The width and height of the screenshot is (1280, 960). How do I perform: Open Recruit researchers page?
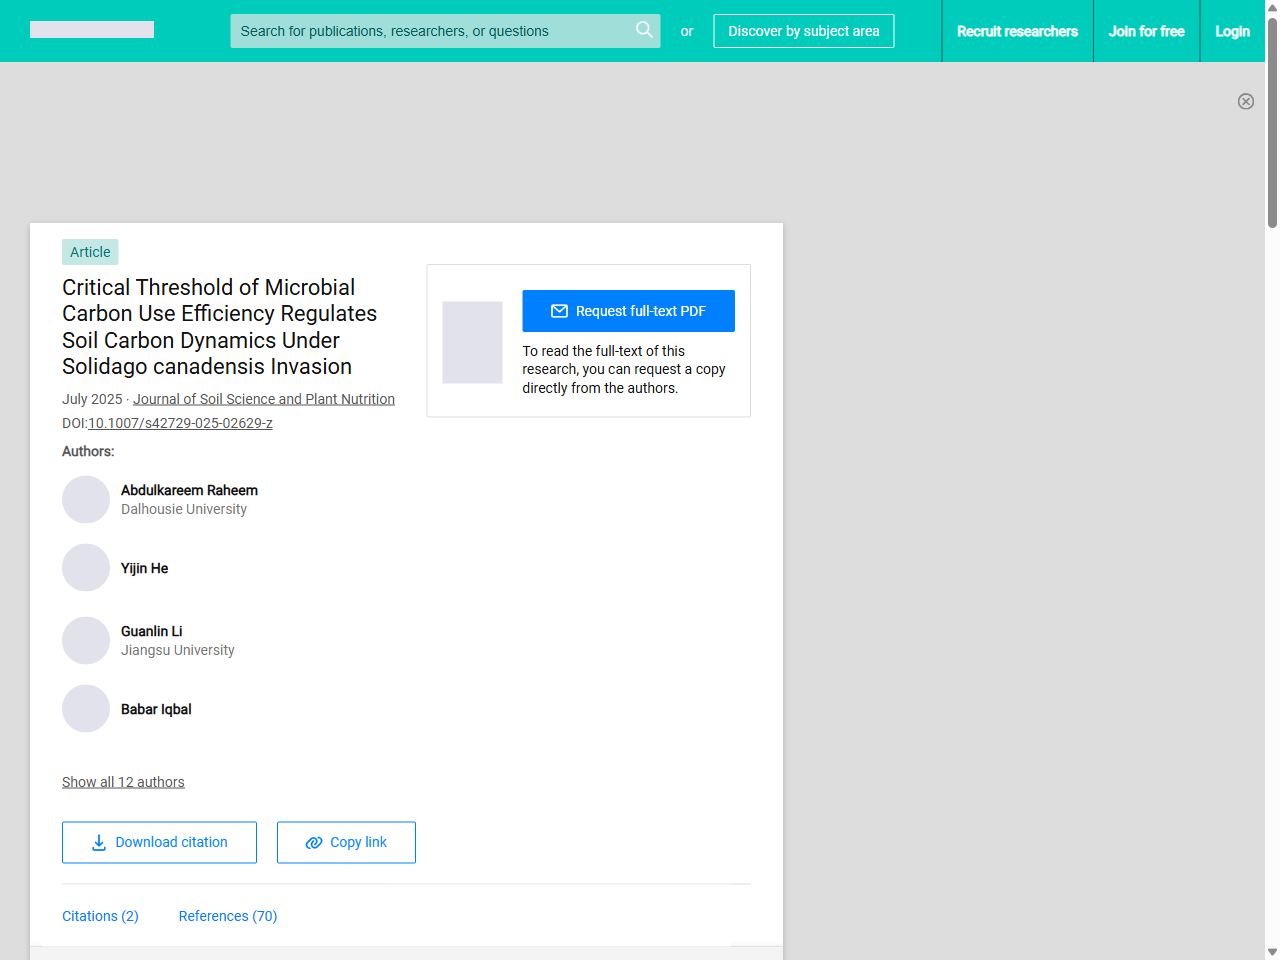(1017, 31)
